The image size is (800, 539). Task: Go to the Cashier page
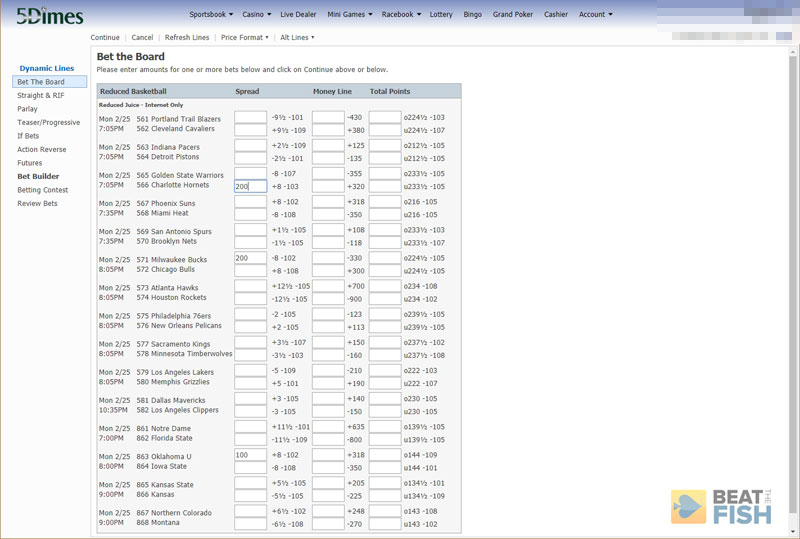pyautogui.click(x=556, y=14)
